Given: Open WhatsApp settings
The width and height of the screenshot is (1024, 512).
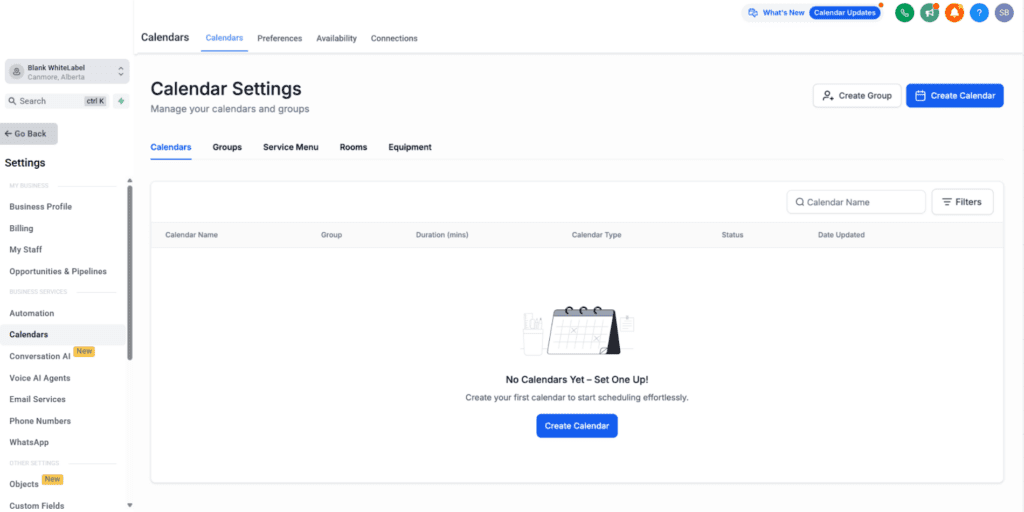Looking at the screenshot, I should [29, 442].
